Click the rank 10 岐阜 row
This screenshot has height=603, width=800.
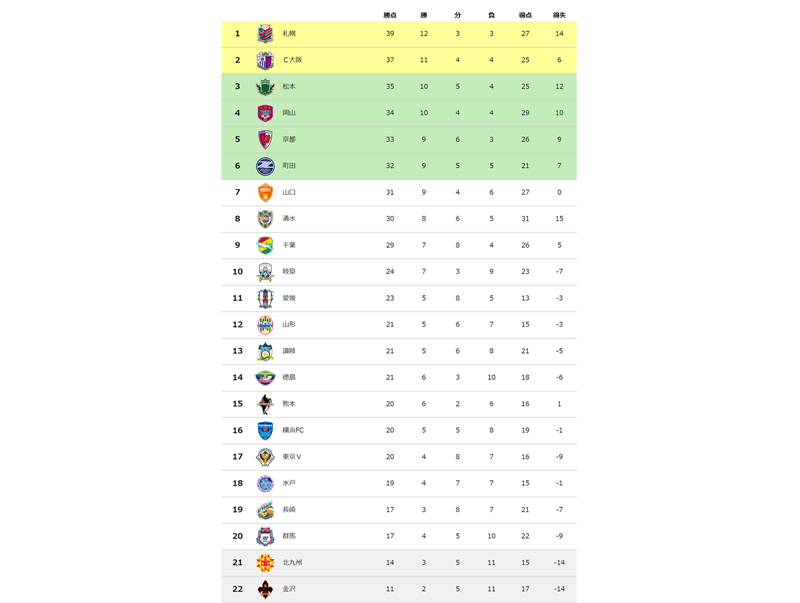click(398, 272)
